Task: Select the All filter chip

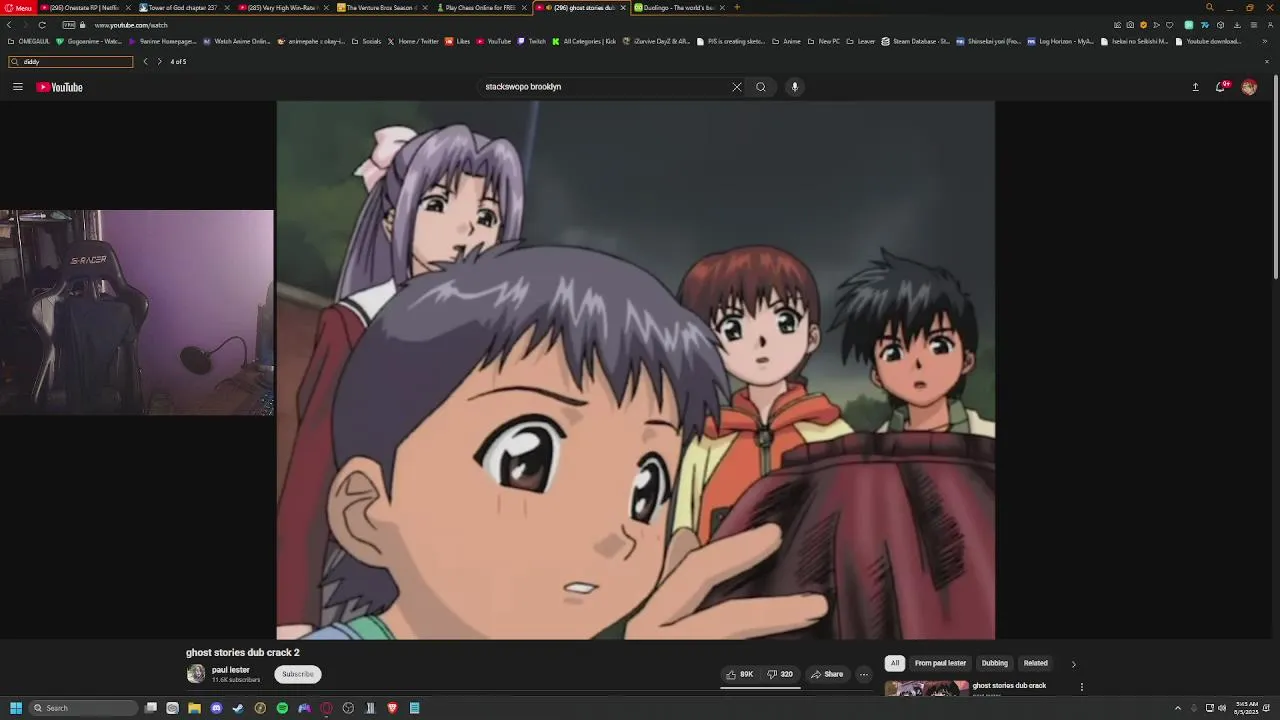Action: (x=895, y=663)
